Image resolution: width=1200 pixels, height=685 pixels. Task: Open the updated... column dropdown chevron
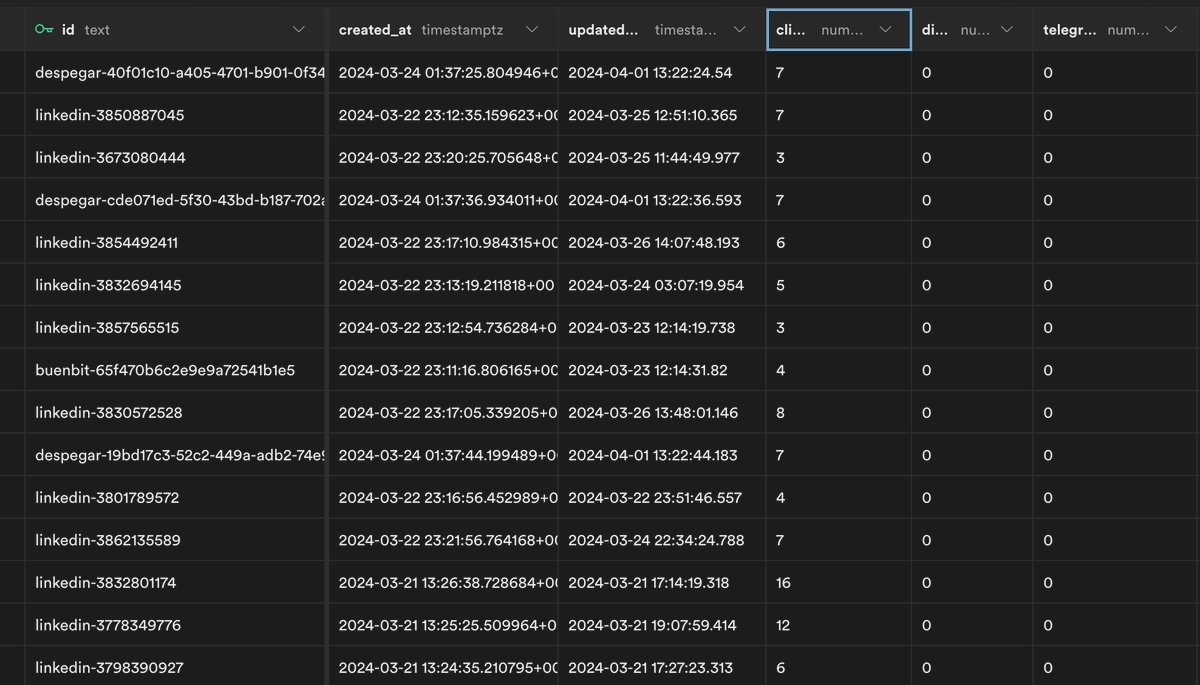(740, 30)
